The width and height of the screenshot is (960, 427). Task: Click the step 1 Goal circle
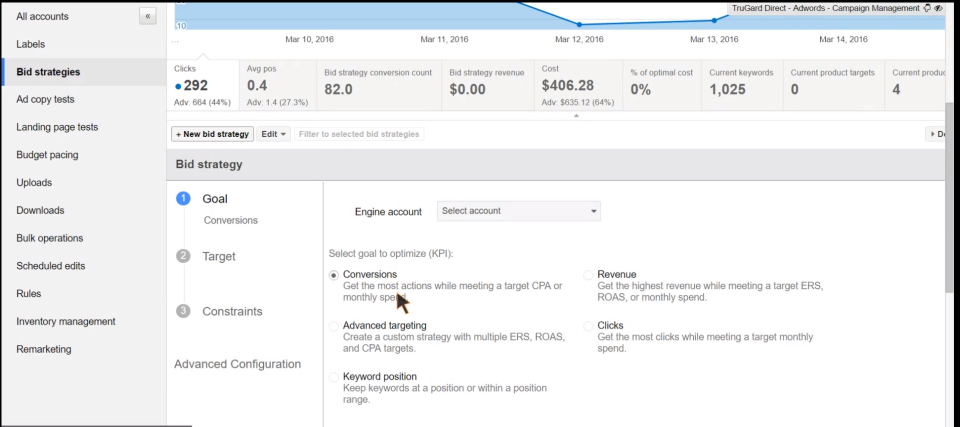pyautogui.click(x=183, y=198)
